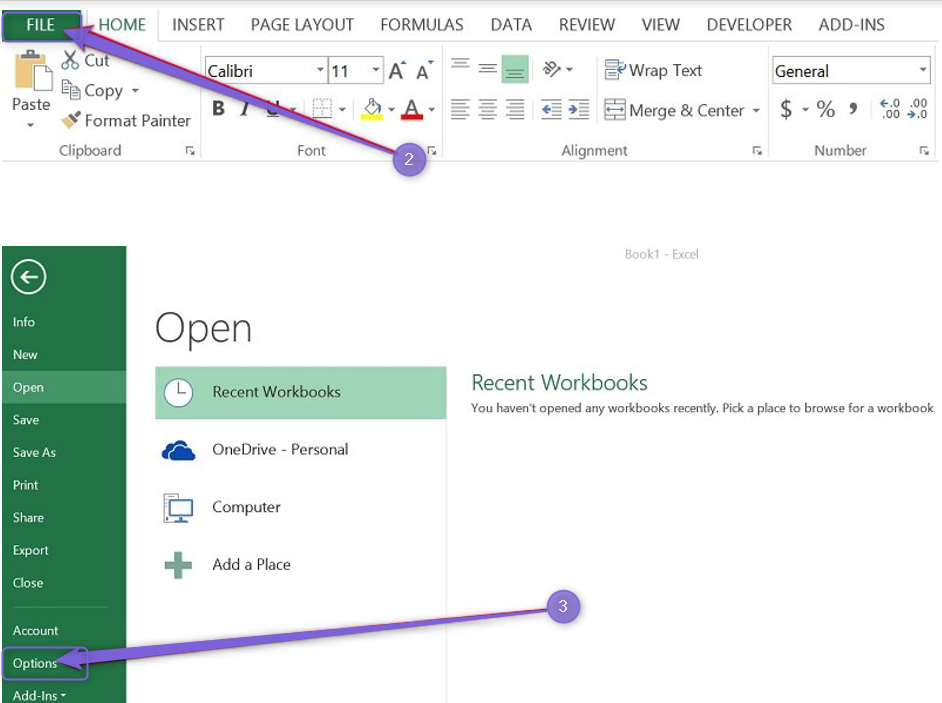This screenshot has width=942, height=703.
Task: Toggle Italic formatting
Action: point(244,110)
